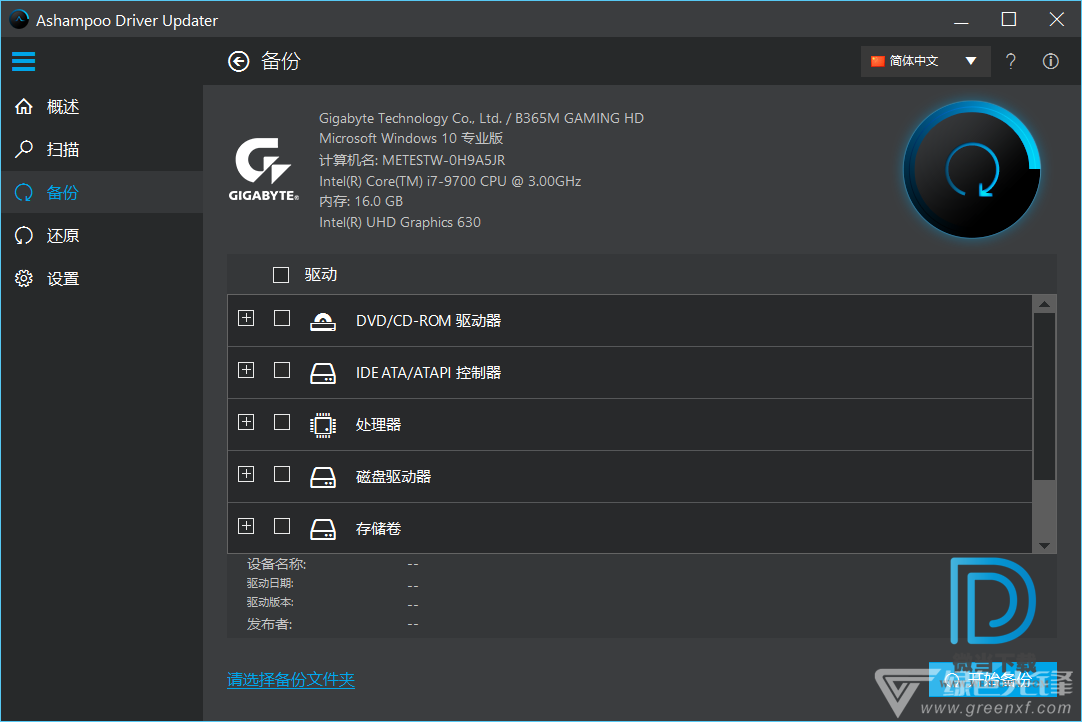Expand the 磁盘驱动器 category
This screenshot has height=722, width=1082.
[246, 474]
